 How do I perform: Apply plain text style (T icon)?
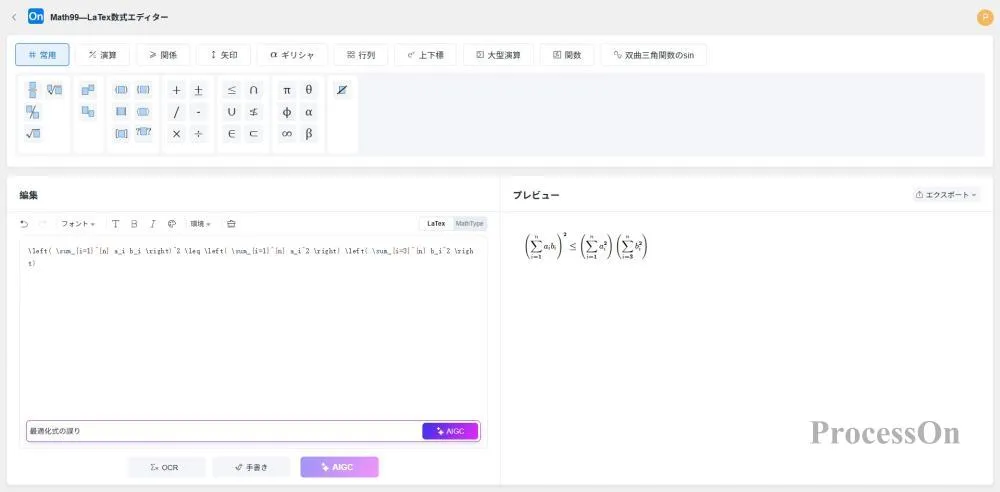point(115,224)
